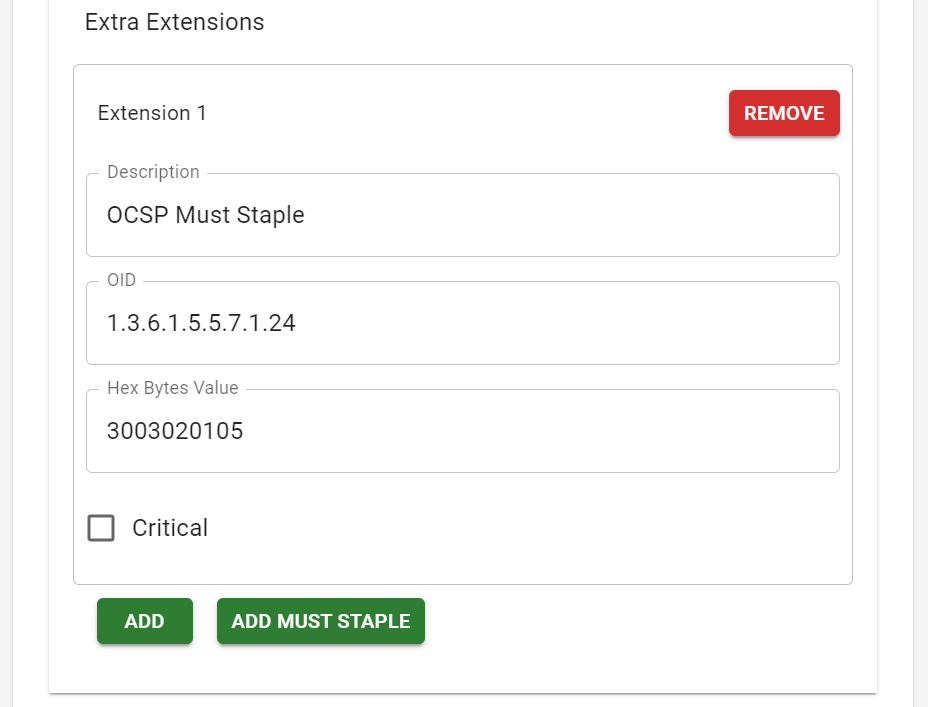Click the Extension 1 title
Viewport: 928px width, 707px height.
(152, 113)
